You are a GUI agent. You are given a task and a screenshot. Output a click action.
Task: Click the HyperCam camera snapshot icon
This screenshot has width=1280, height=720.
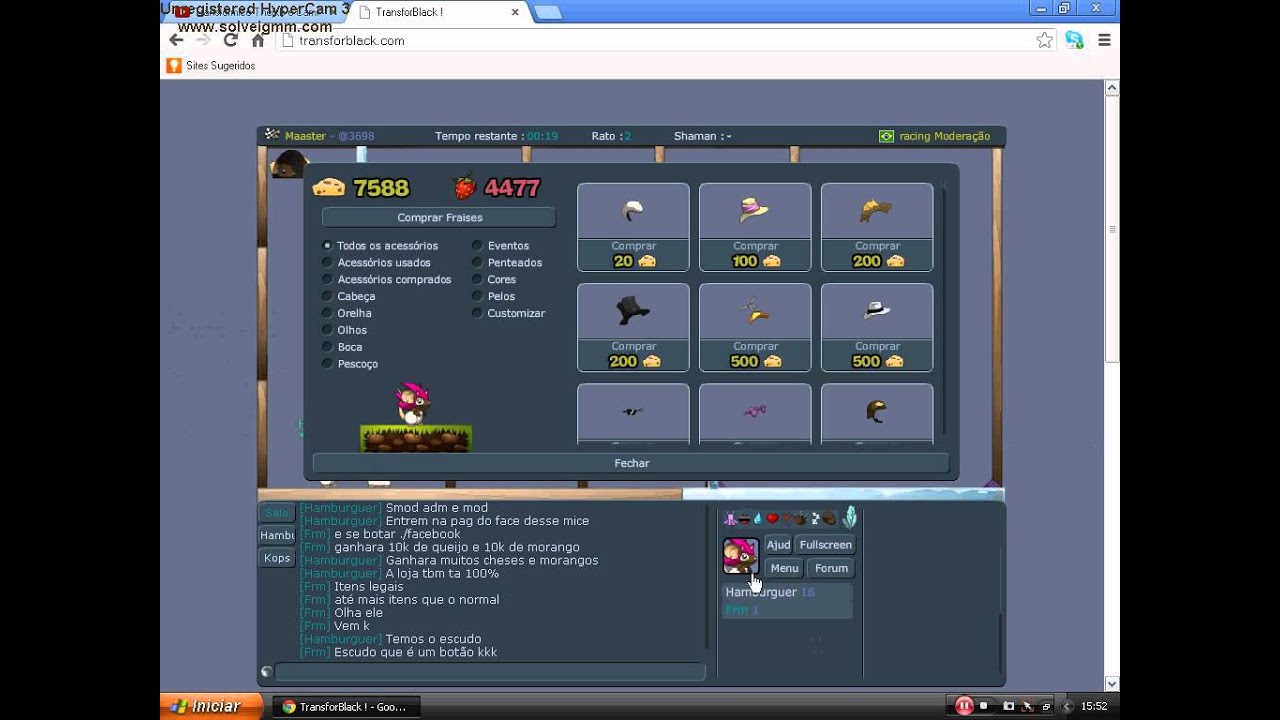click(x=1008, y=706)
